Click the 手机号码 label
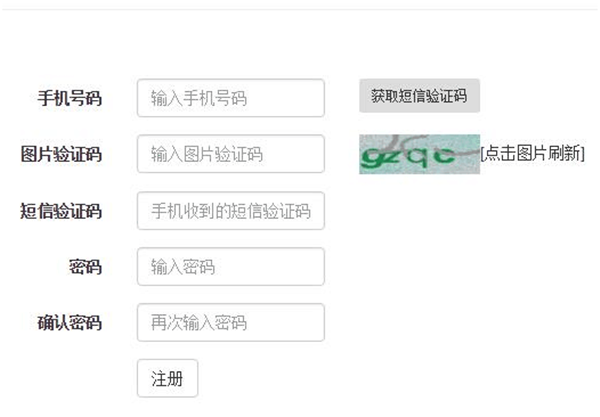Viewport: 600px width, 417px height. [69, 99]
